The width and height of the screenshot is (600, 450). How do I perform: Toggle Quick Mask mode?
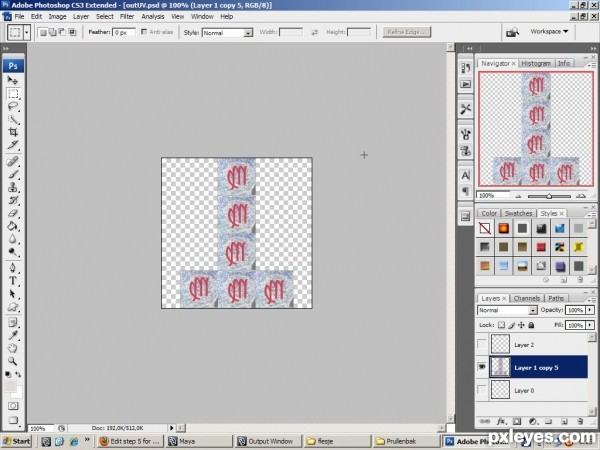pos(13,406)
